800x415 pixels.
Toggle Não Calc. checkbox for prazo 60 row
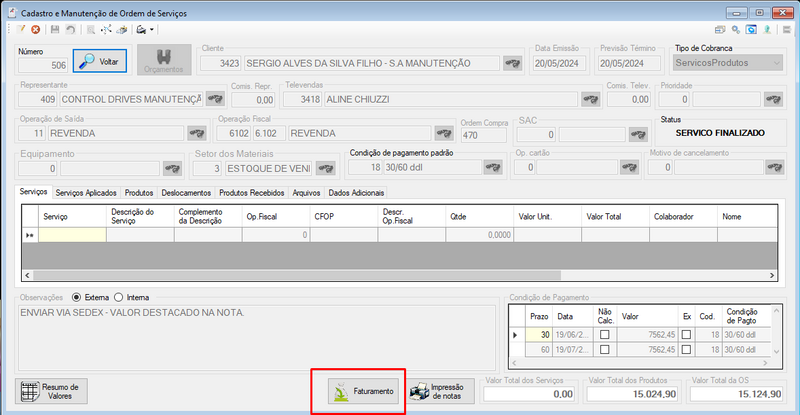[605, 350]
